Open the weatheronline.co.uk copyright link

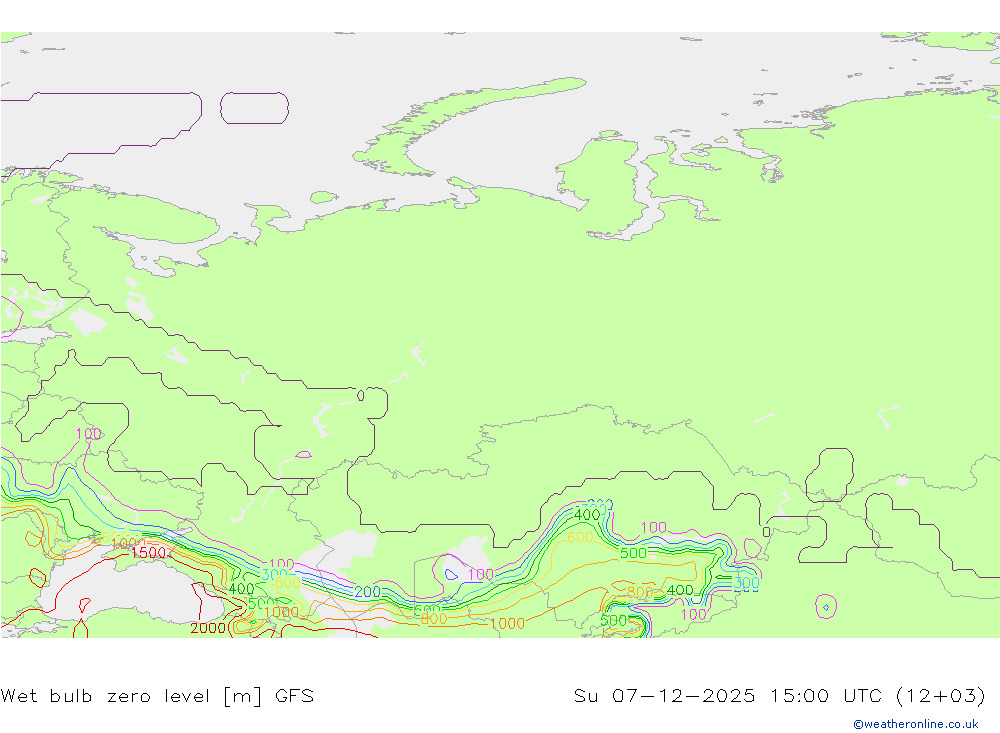tap(916, 724)
